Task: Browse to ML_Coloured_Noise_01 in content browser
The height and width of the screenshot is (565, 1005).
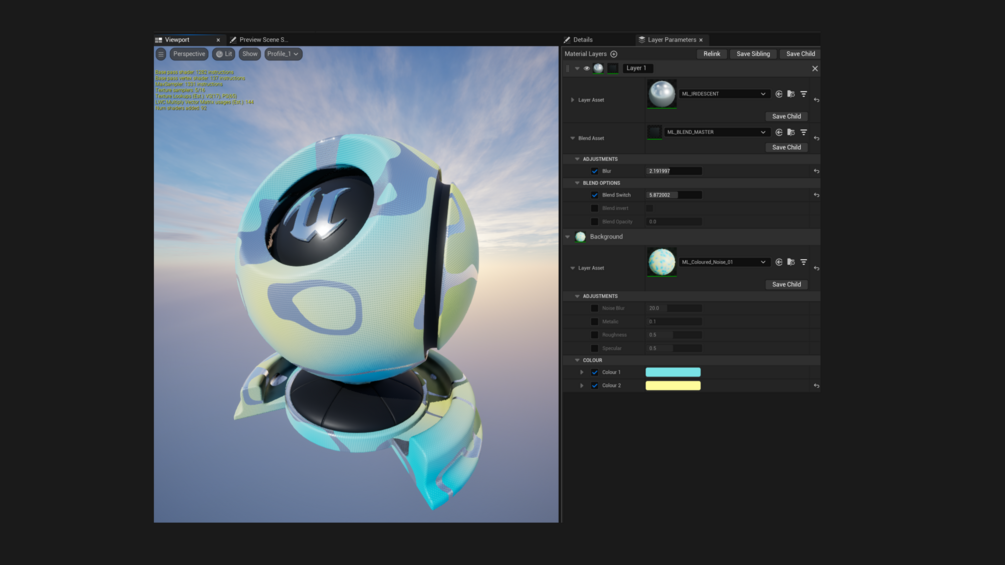Action: [791, 262]
